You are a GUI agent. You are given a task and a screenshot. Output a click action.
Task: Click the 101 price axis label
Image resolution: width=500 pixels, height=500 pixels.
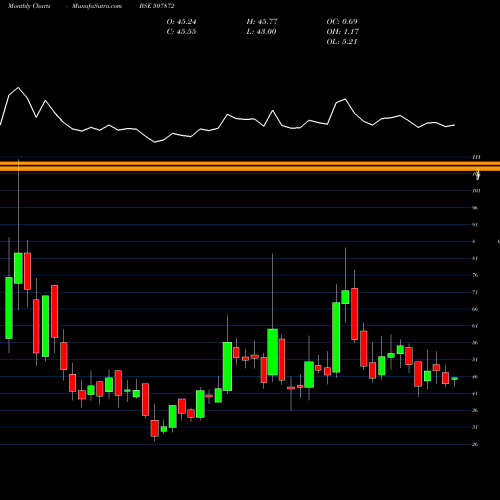476,191
